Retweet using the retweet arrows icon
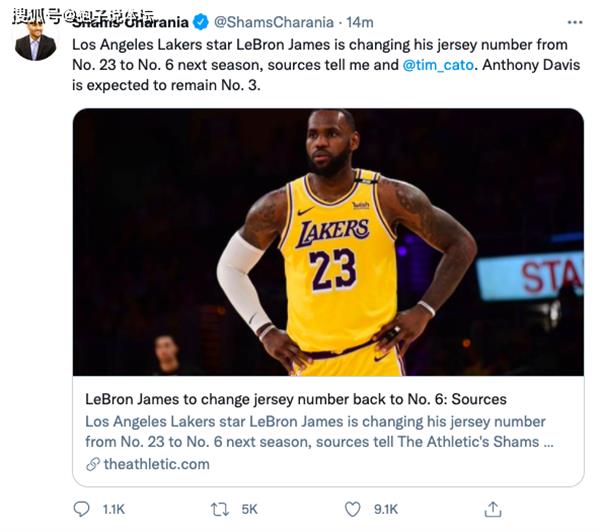The width and height of the screenshot is (600, 532). (220, 509)
